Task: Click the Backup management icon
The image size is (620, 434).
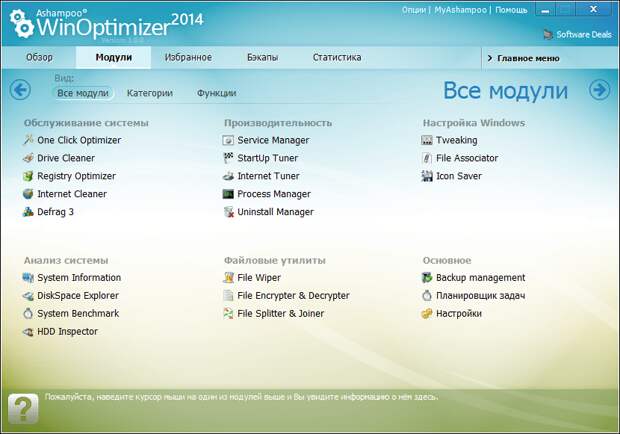Action: tap(427, 277)
